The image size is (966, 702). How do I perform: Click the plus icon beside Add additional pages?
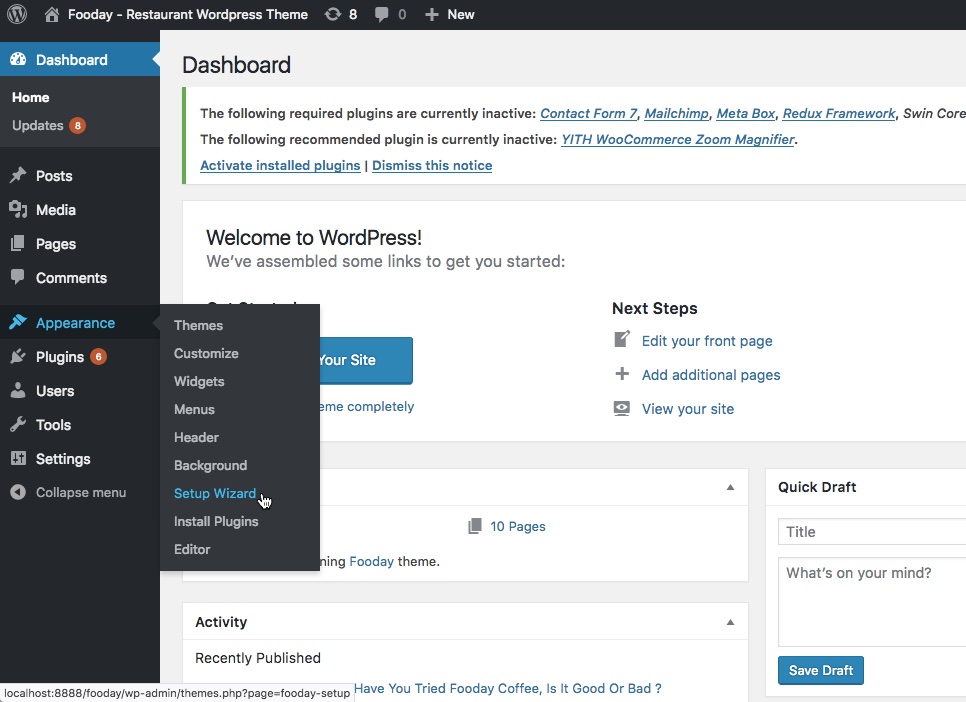coord(622,373)
